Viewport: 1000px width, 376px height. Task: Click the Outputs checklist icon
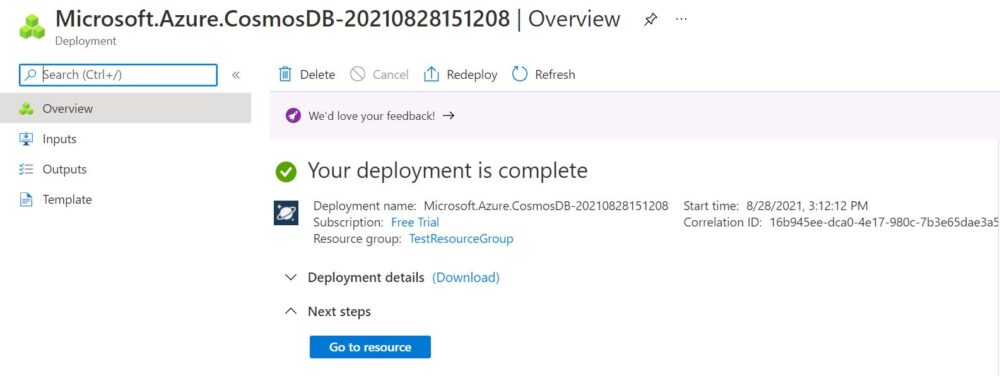(x=26, y=170)
